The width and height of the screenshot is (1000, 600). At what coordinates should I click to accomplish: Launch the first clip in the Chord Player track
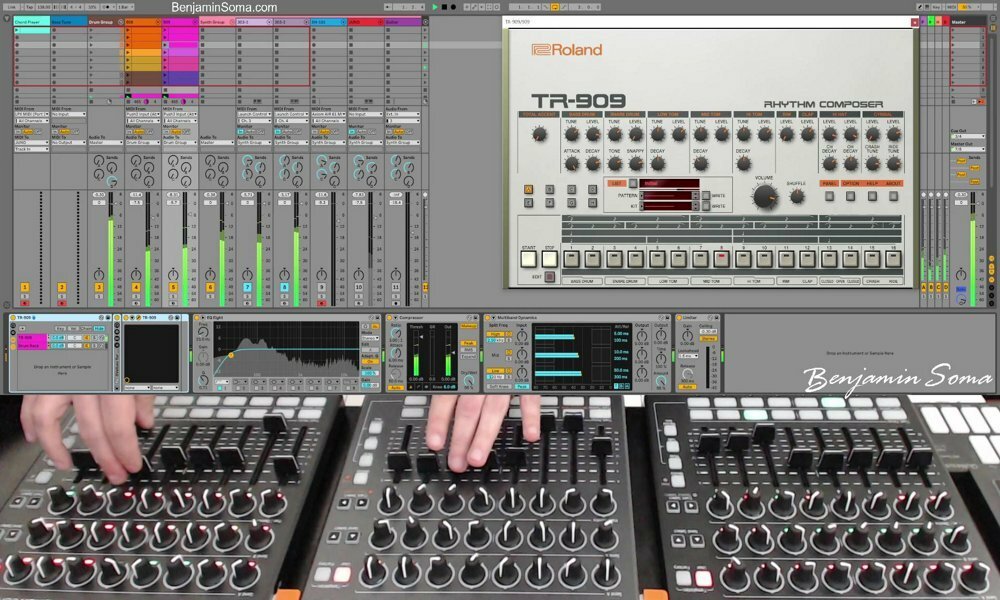[17, 30]
